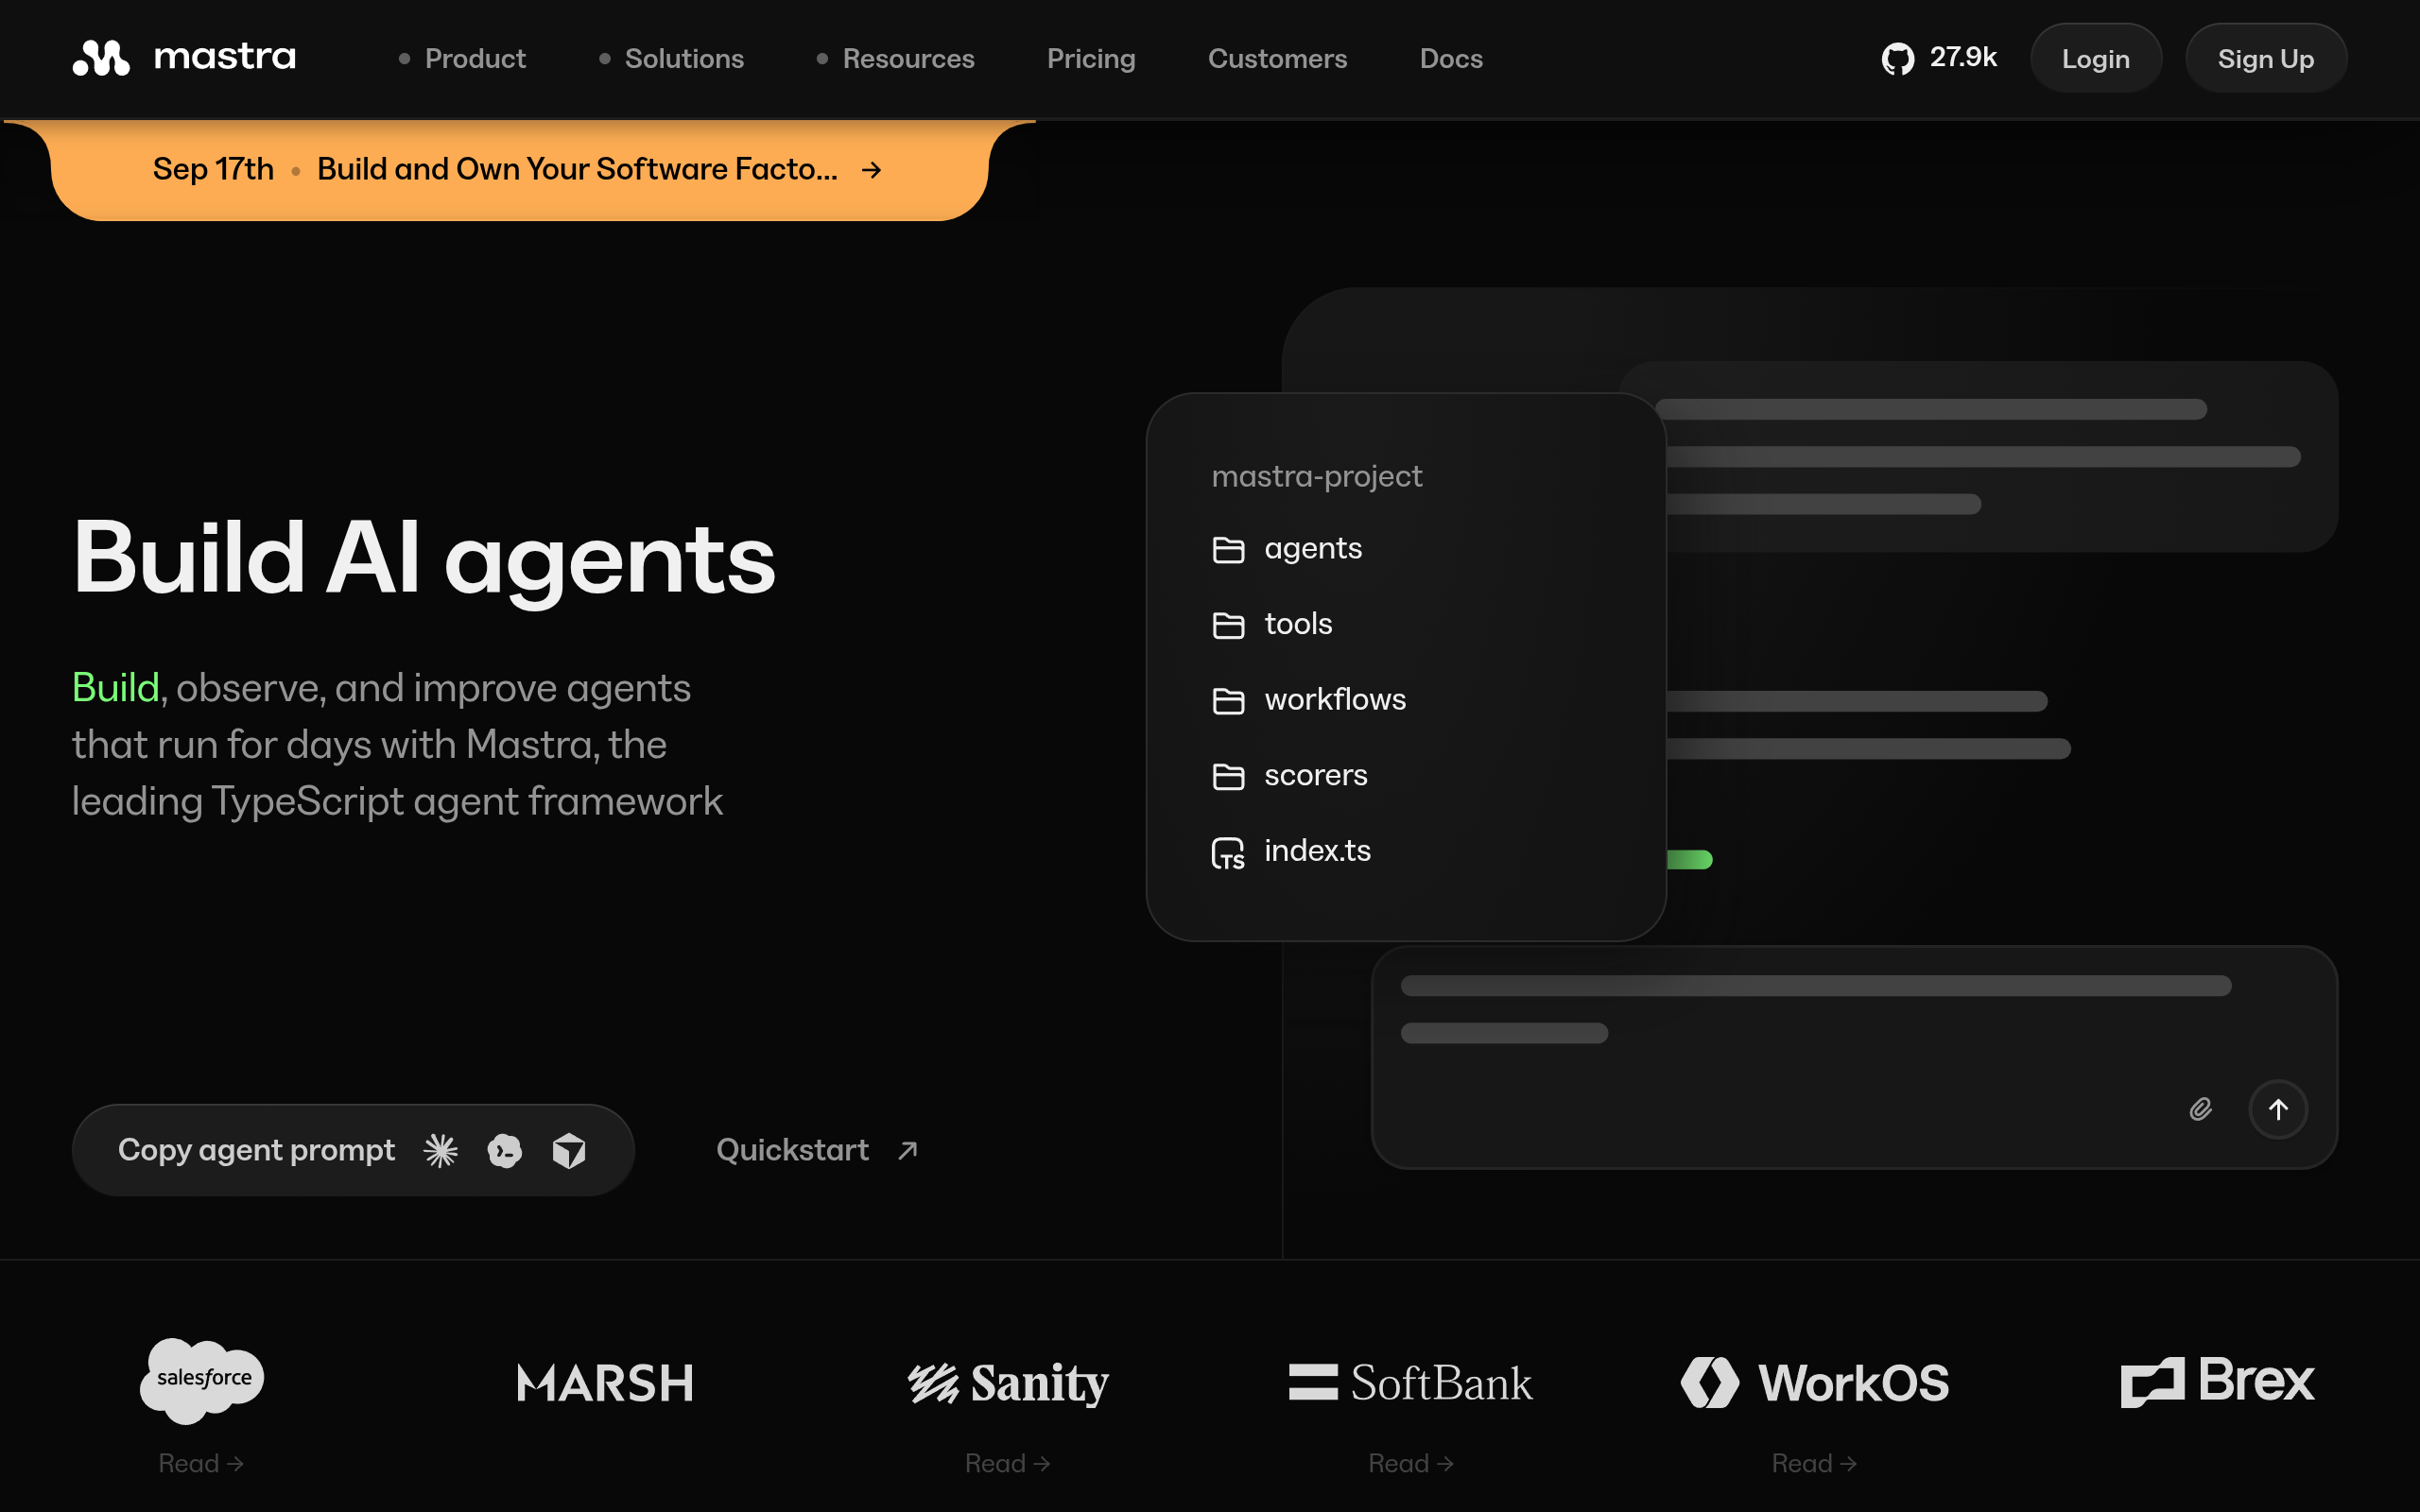Open the Sep 17th announcement banner
The image size is (2420, 1512).
point(519,169)
